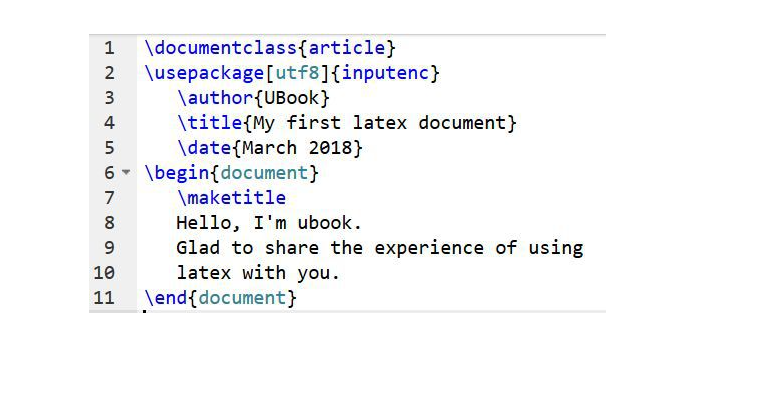Click the word article in braces
772x395 pixels.
347,48
